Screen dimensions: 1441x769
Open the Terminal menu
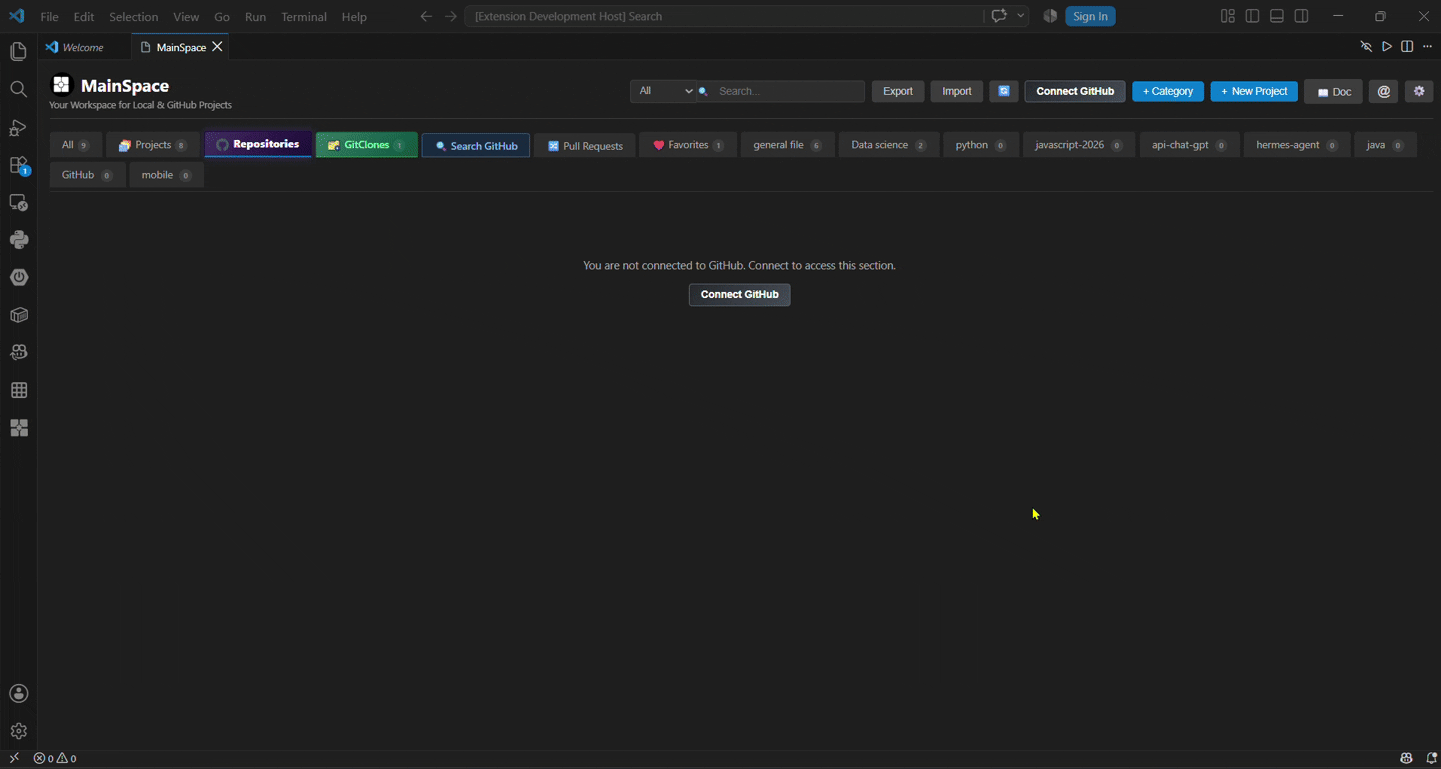[x=304, y=17]
